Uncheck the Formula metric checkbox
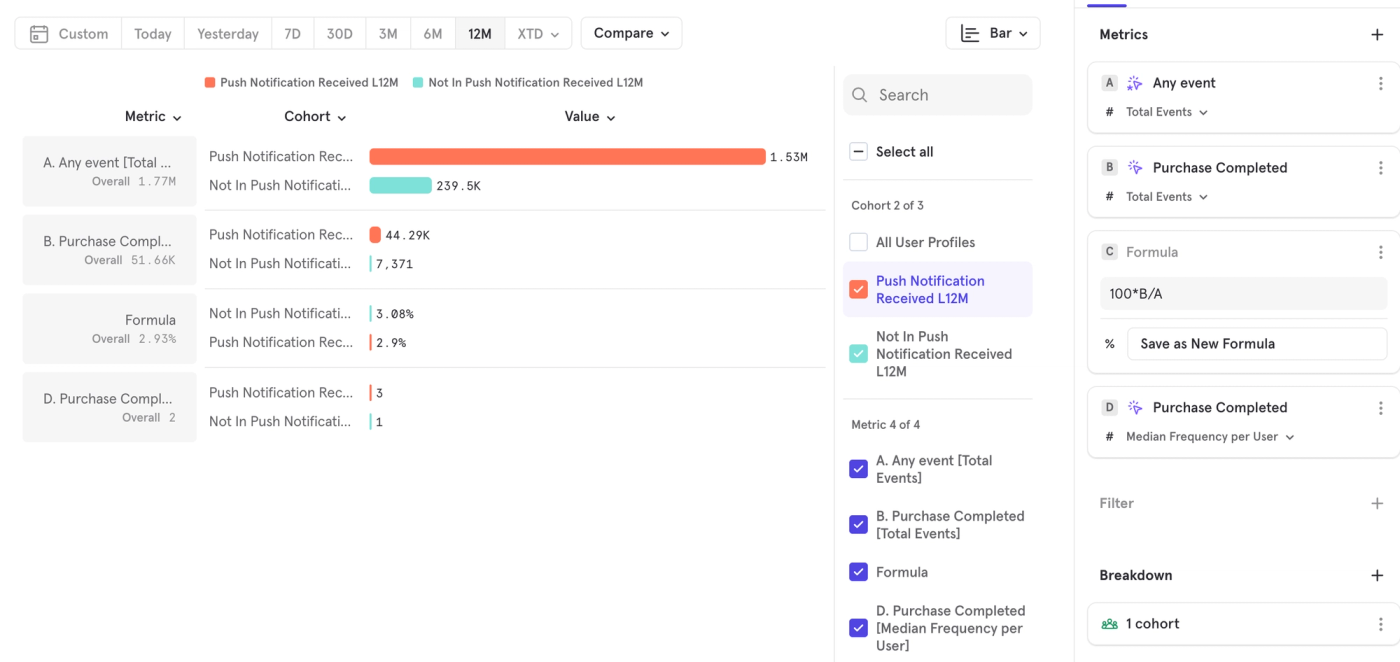This screenshot has width=1400, height=662. pyautogui.click(x=858, y=572)
